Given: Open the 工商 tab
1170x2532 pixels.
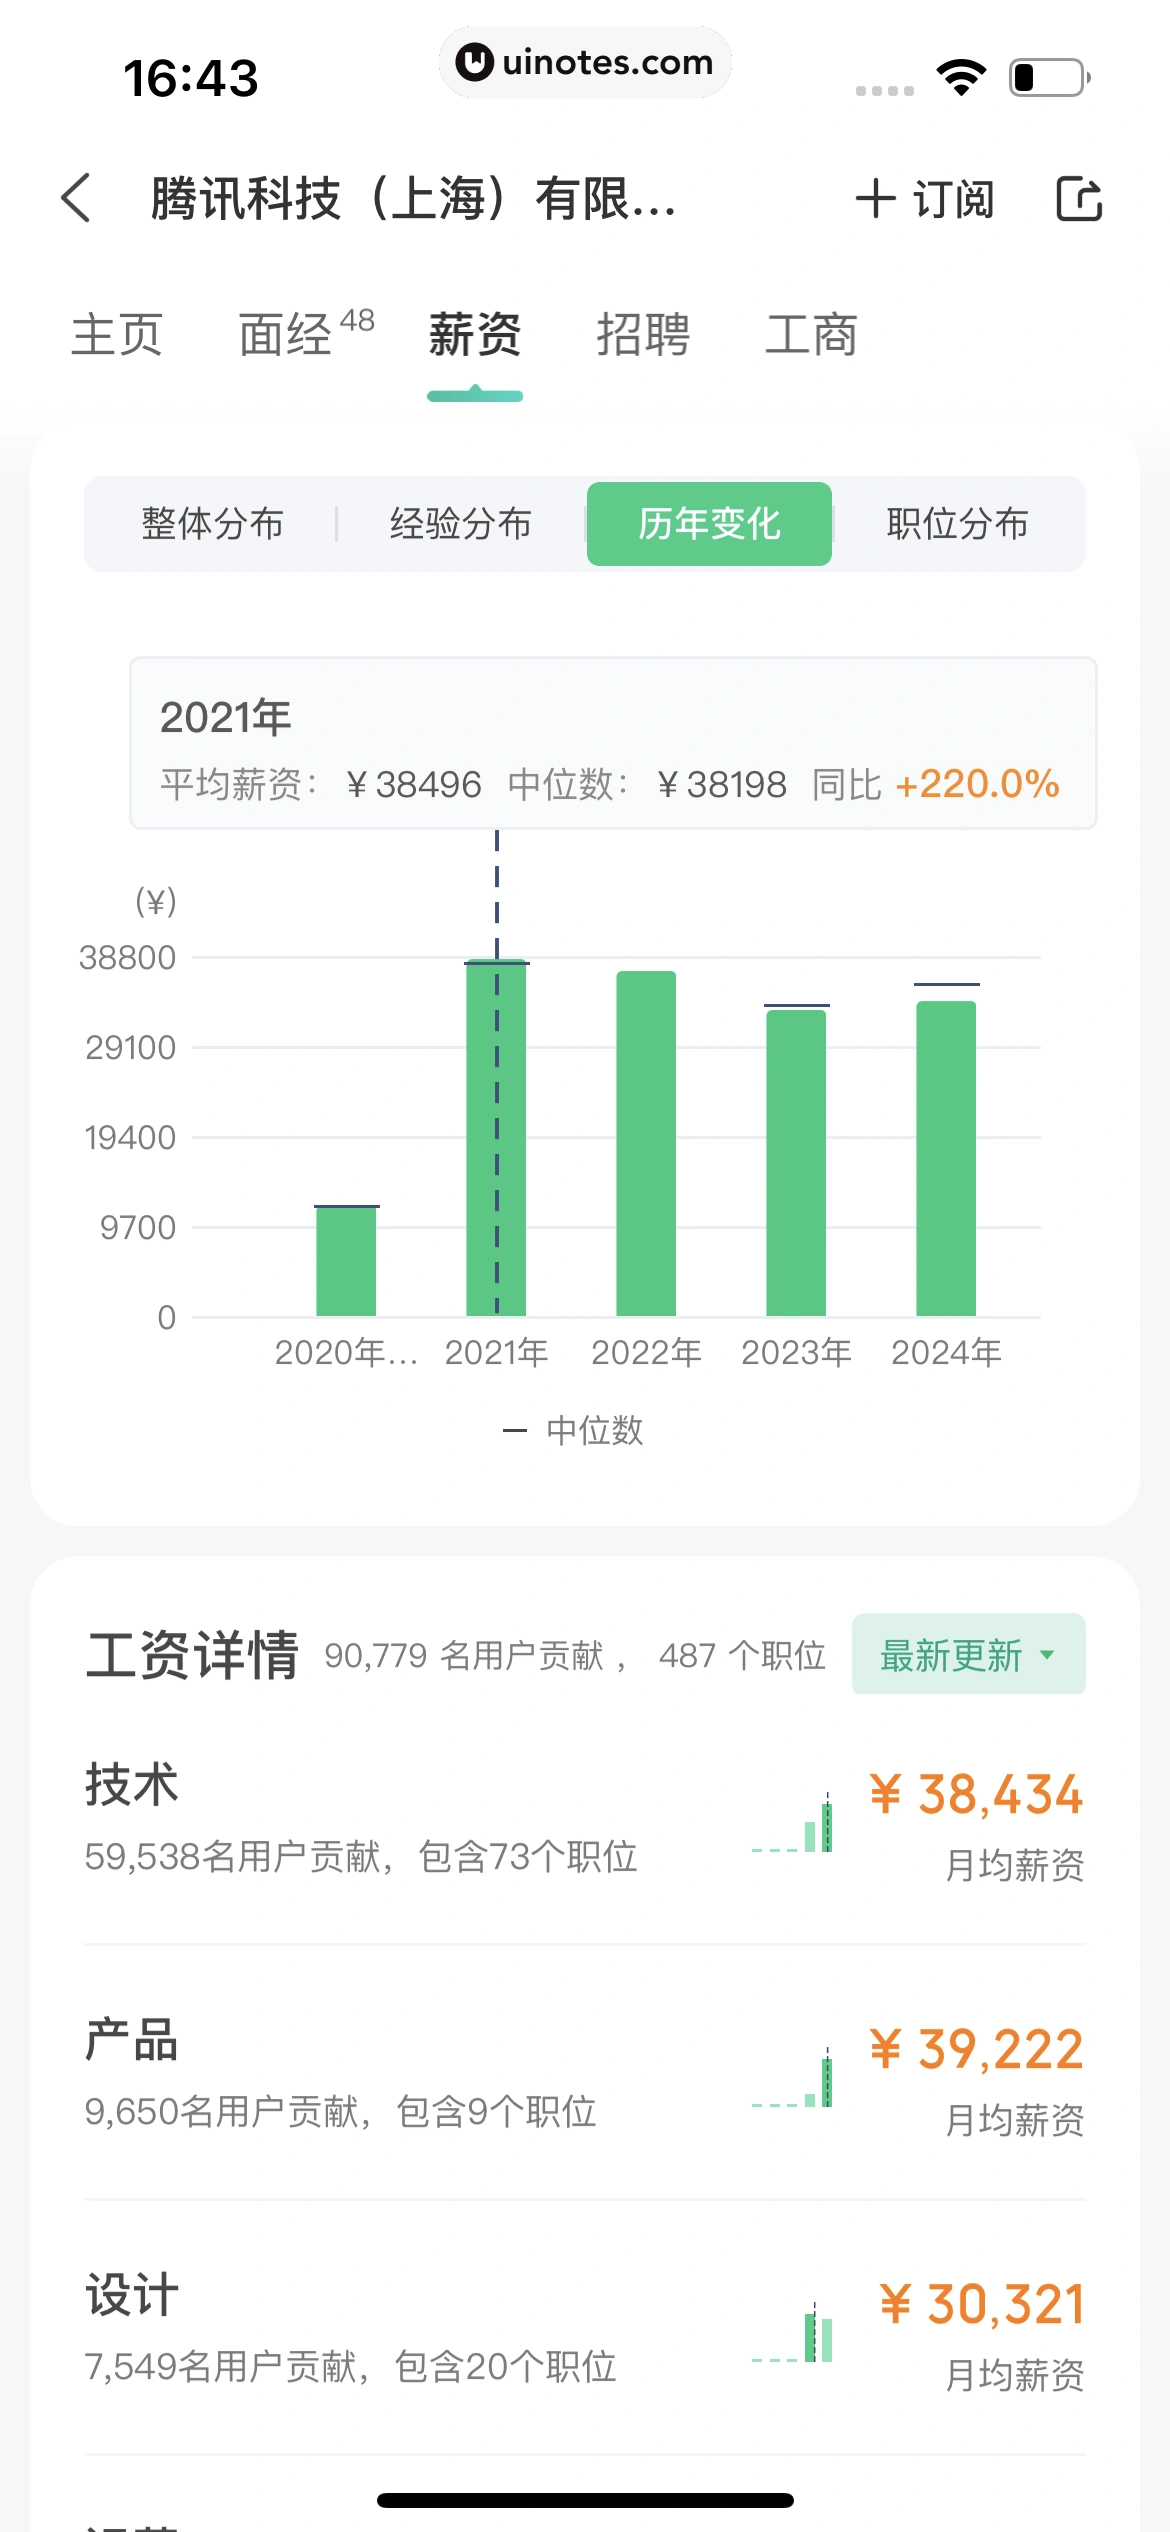Looking at the screenshot, I should (811, 334).
